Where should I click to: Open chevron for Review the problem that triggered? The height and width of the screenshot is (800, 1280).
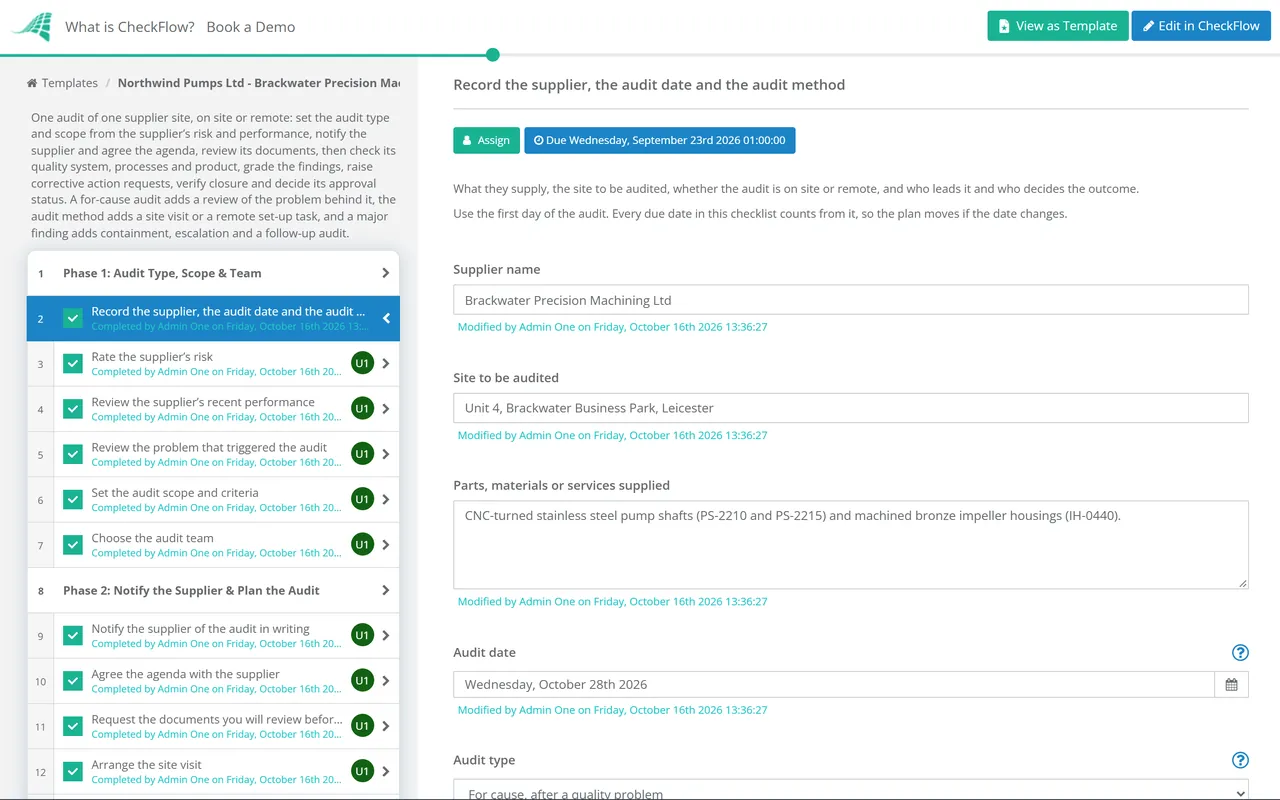point(386,454)
